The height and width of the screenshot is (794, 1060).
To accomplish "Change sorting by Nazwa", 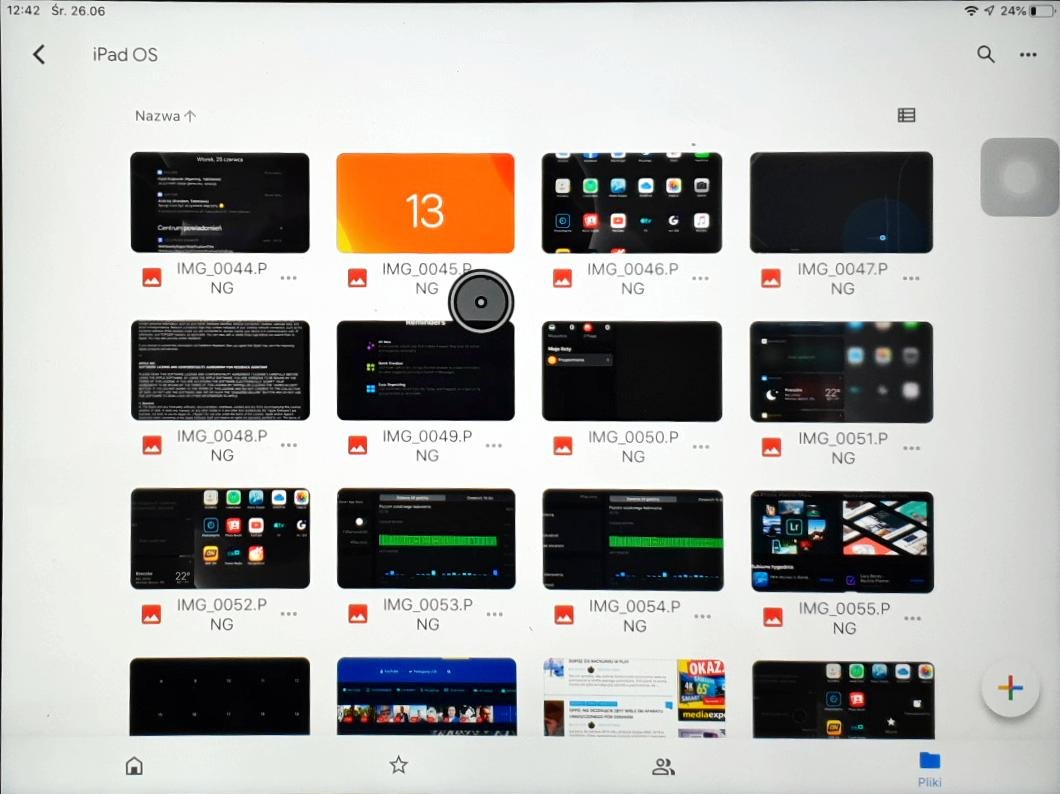I will [166, 116].
